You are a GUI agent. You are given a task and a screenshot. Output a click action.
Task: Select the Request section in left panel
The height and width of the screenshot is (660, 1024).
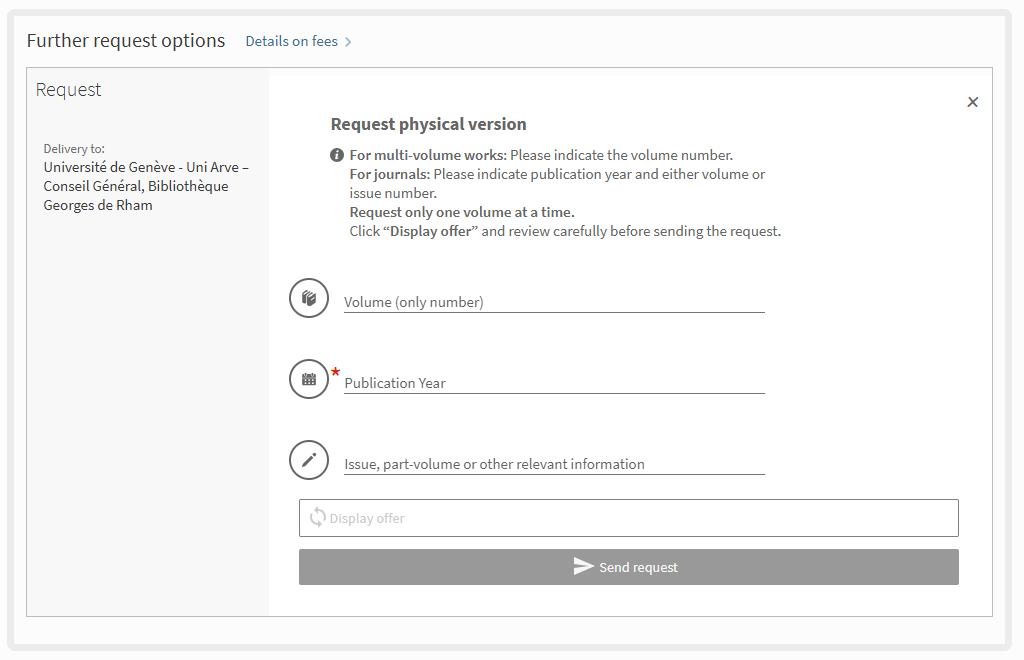pyautogui.click(x=69, y=90)
